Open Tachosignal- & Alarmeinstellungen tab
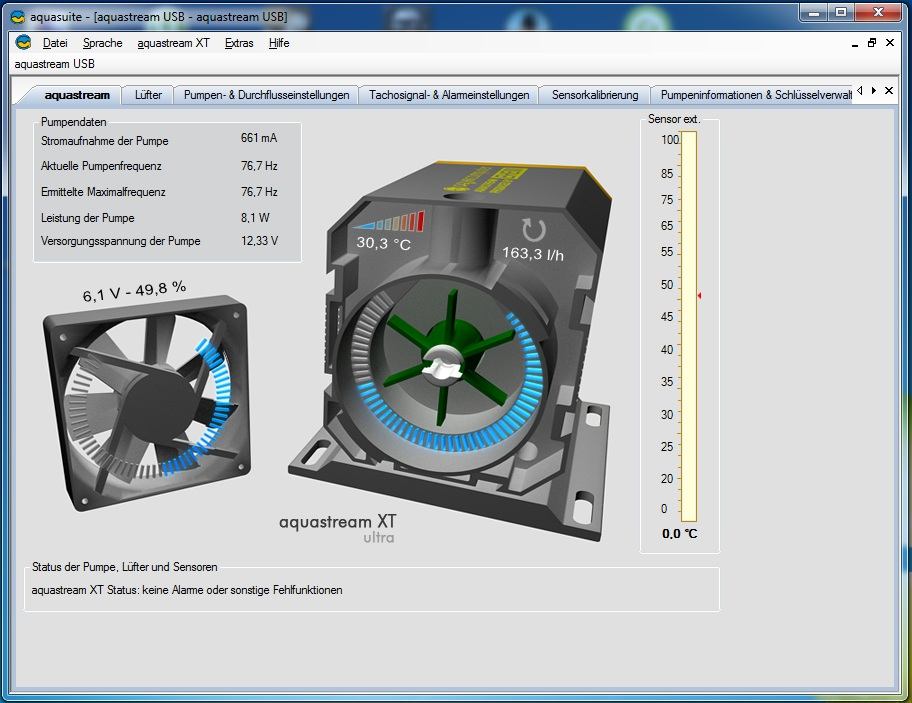This screenshot has height=703, width=912. (x=449, y=95)
